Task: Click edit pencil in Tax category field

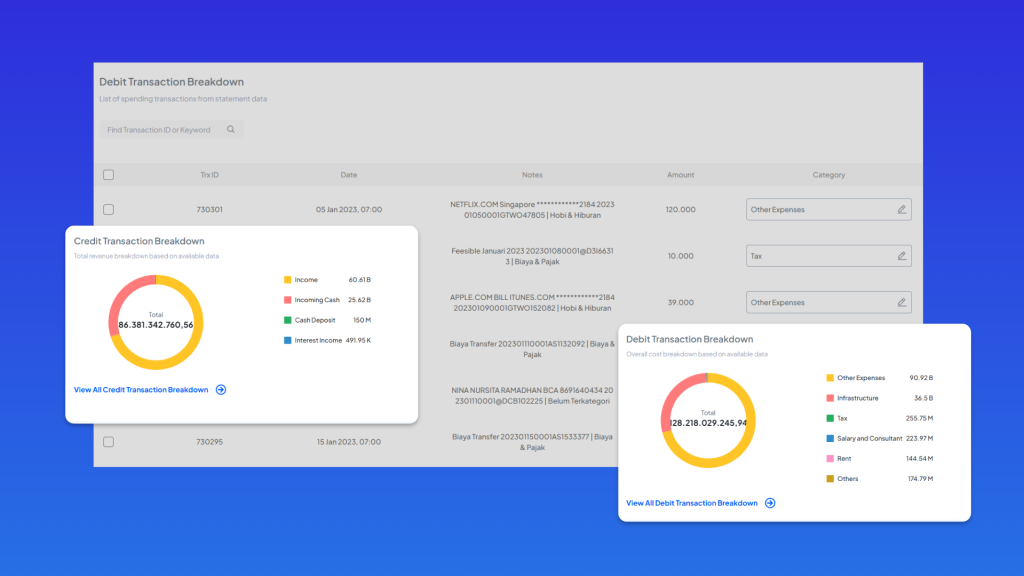Action: (x=901, y=256)
